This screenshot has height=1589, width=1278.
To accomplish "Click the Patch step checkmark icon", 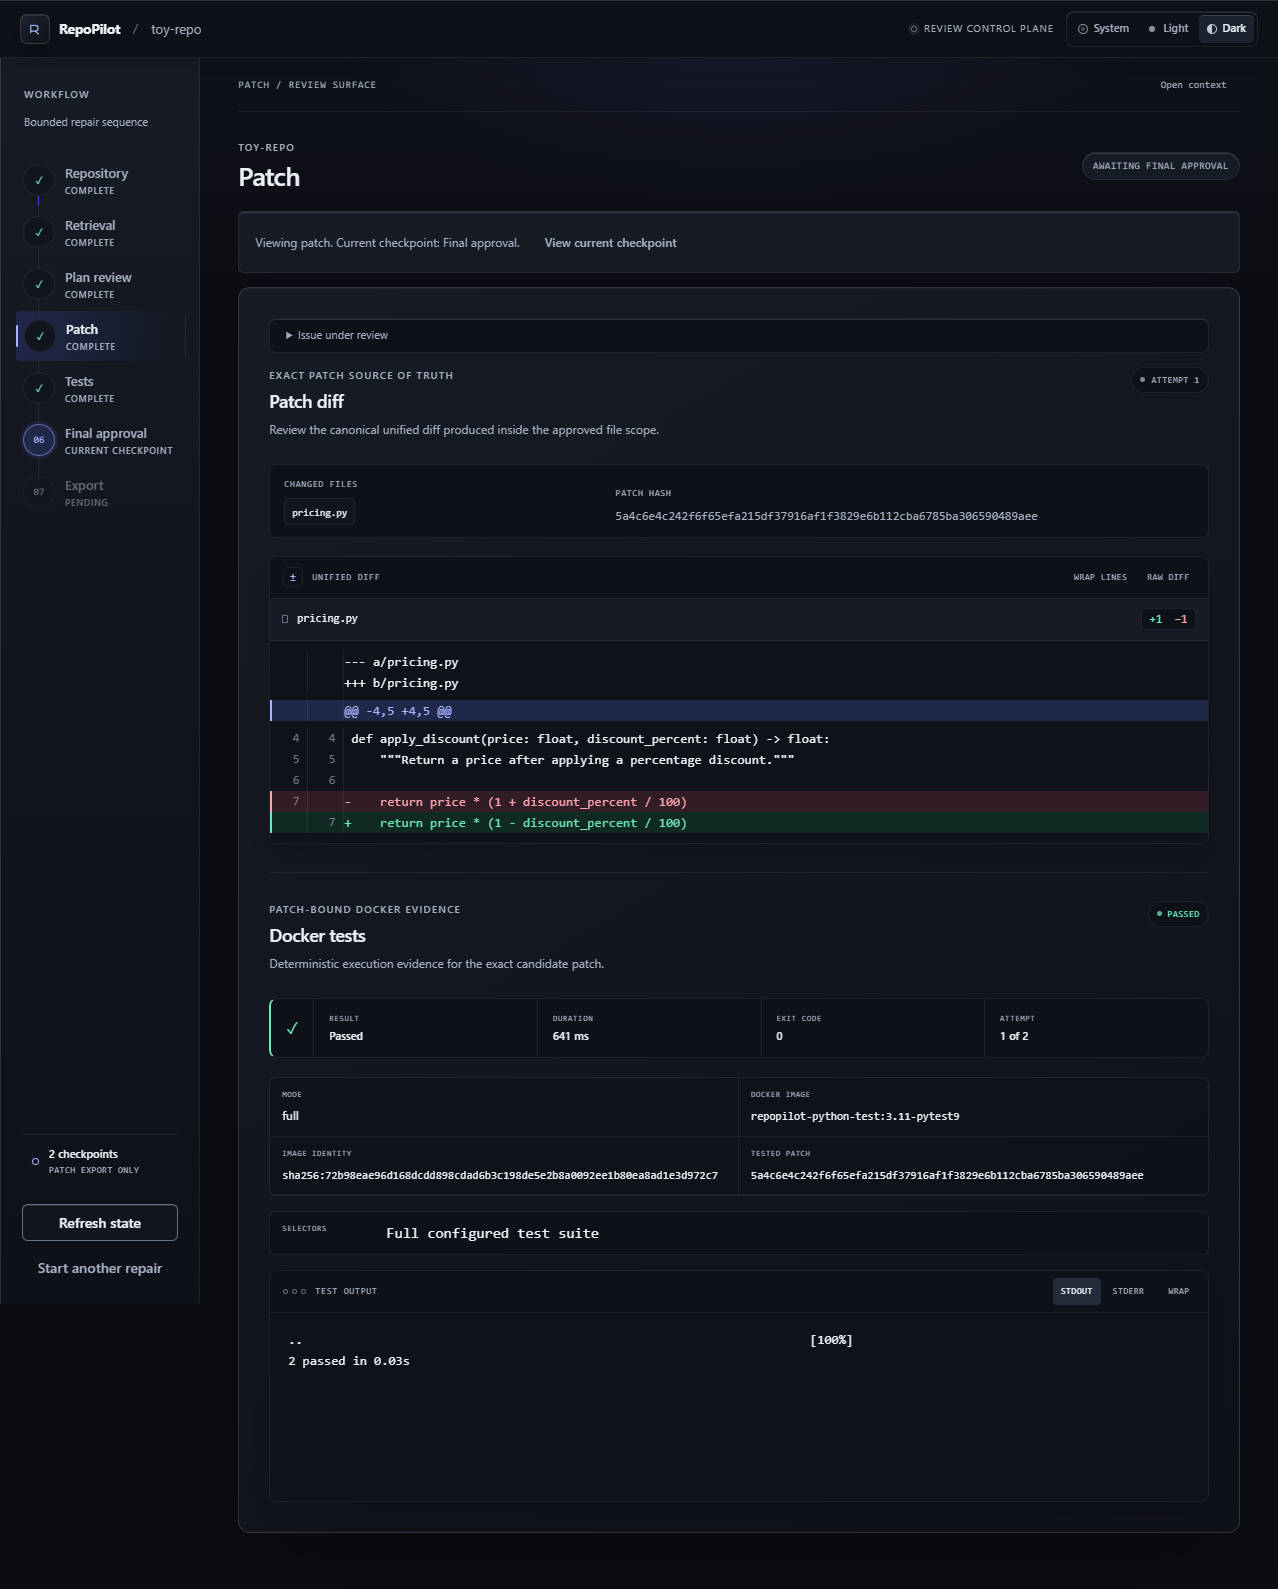I will pos(40,336).
